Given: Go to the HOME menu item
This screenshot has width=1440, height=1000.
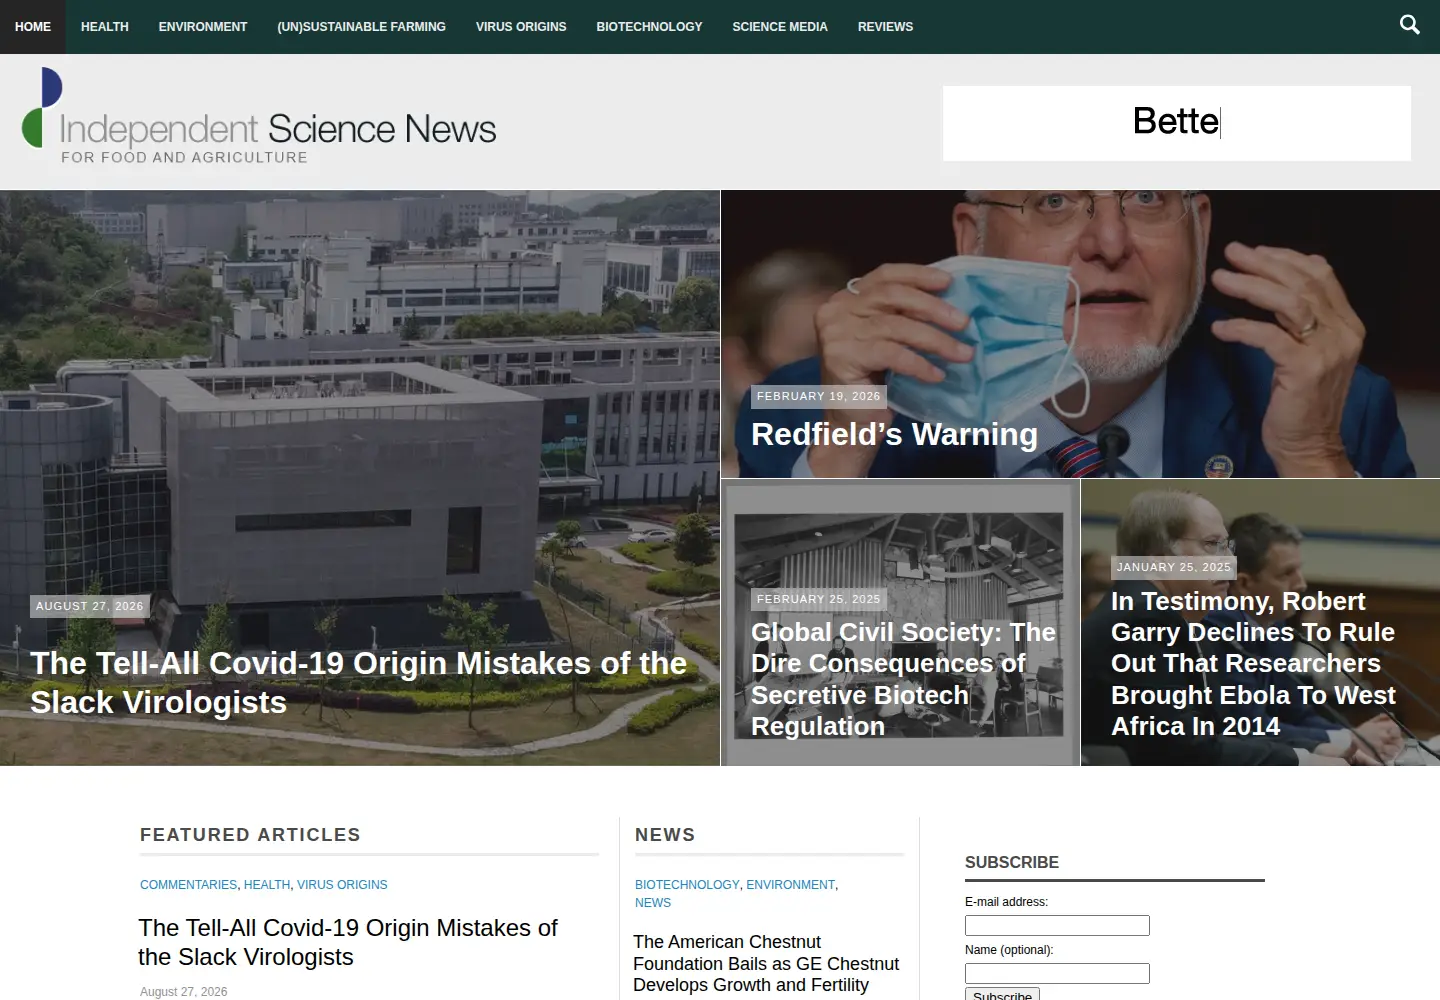Looking at the screenshot, I should [x=33, y=27].
